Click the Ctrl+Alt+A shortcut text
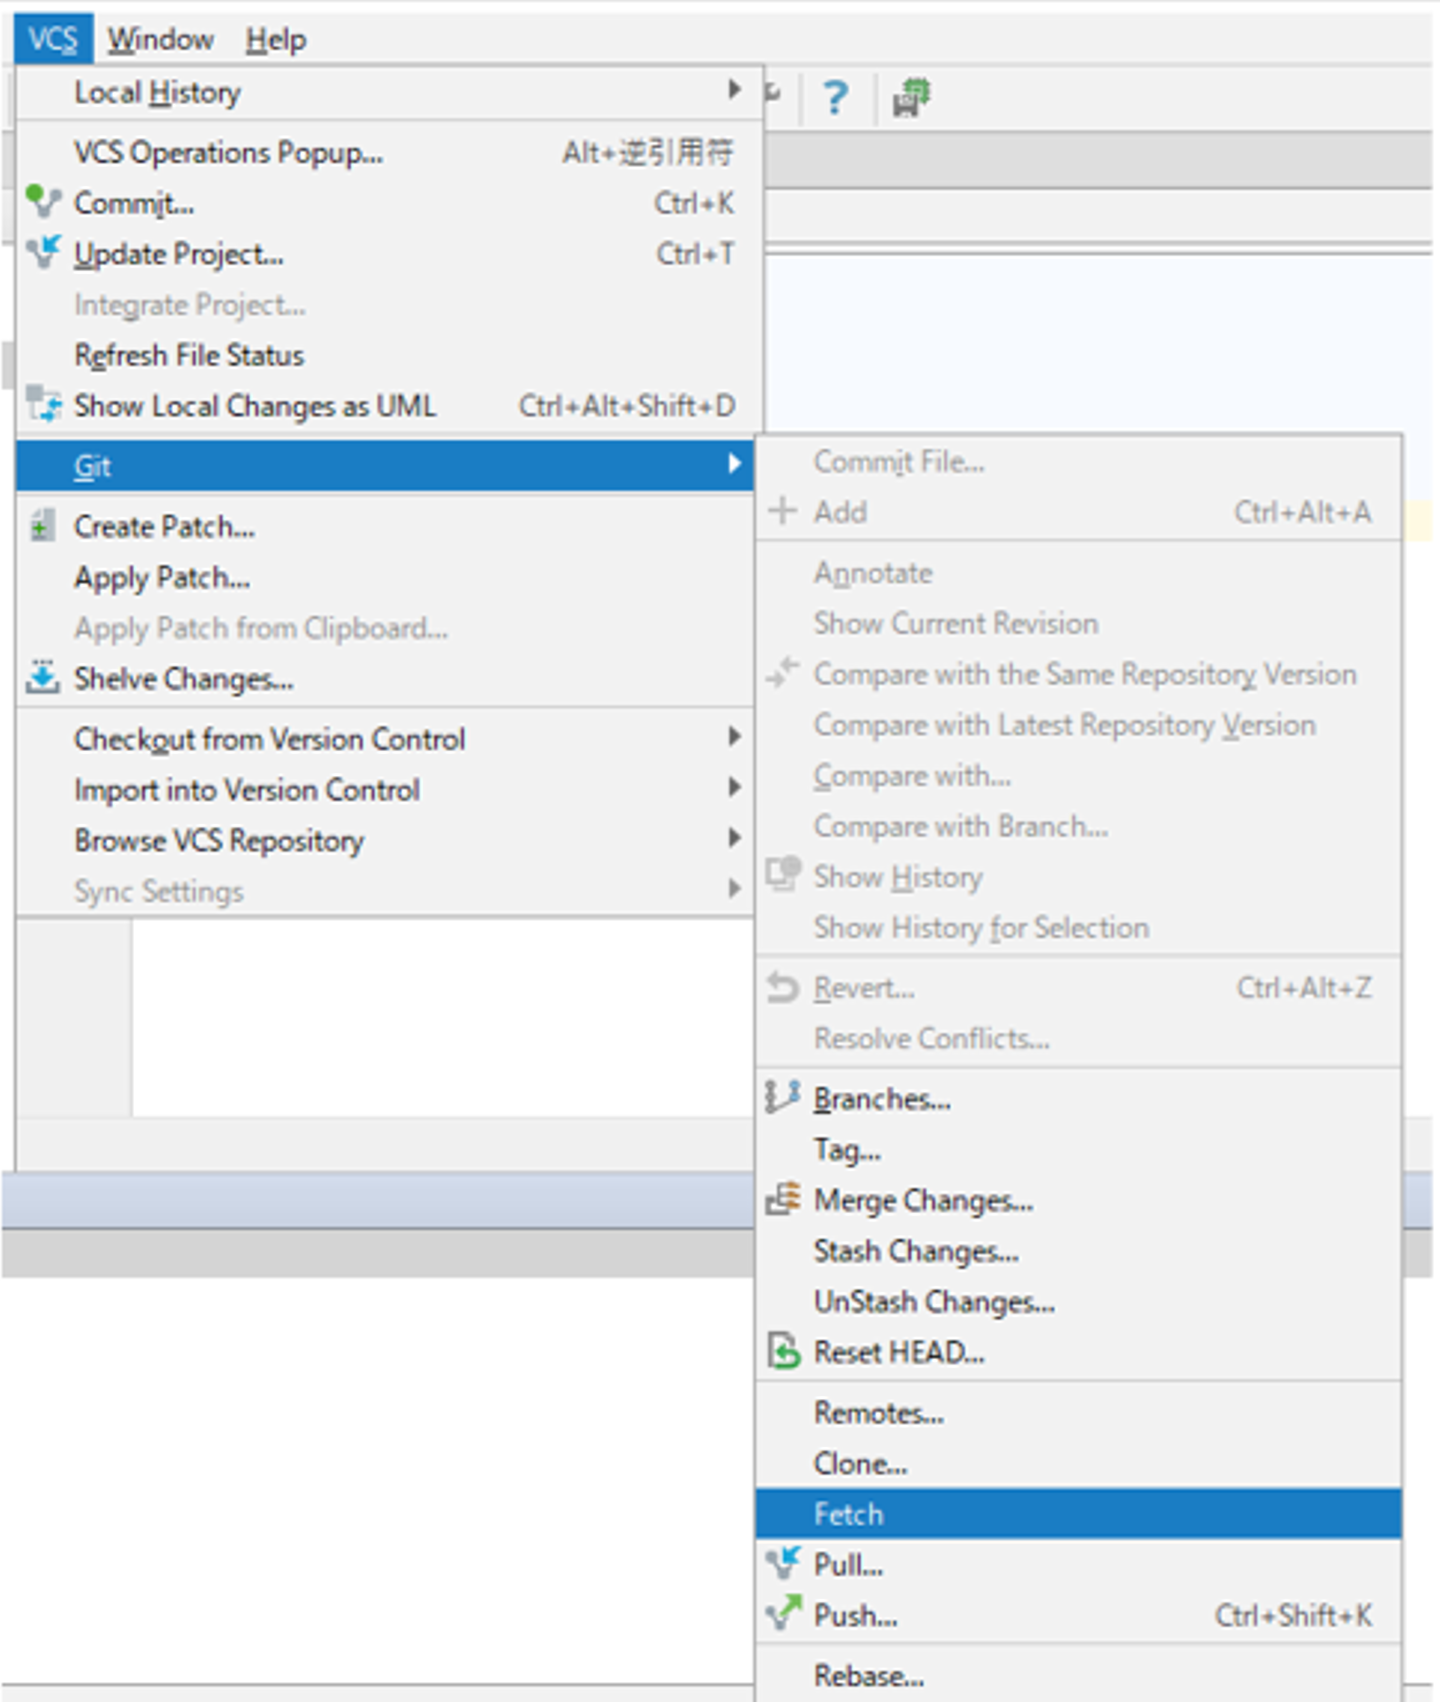The height and width of the screenshot is (1702, 1440). pyautogui.click(x=1303, y=512)
